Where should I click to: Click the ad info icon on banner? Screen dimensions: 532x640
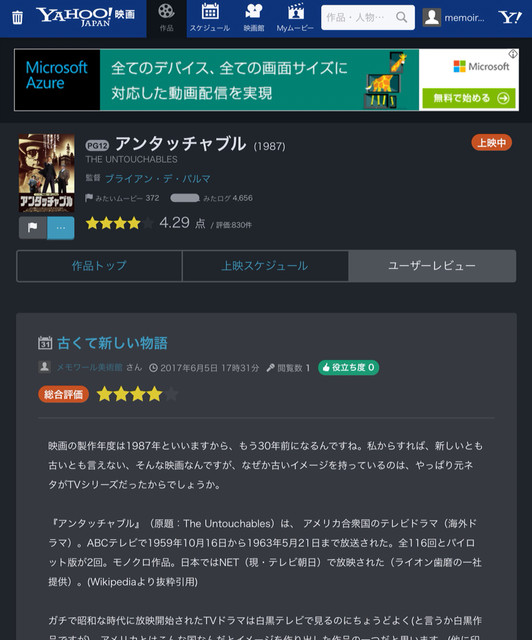(x=513, y=54)
